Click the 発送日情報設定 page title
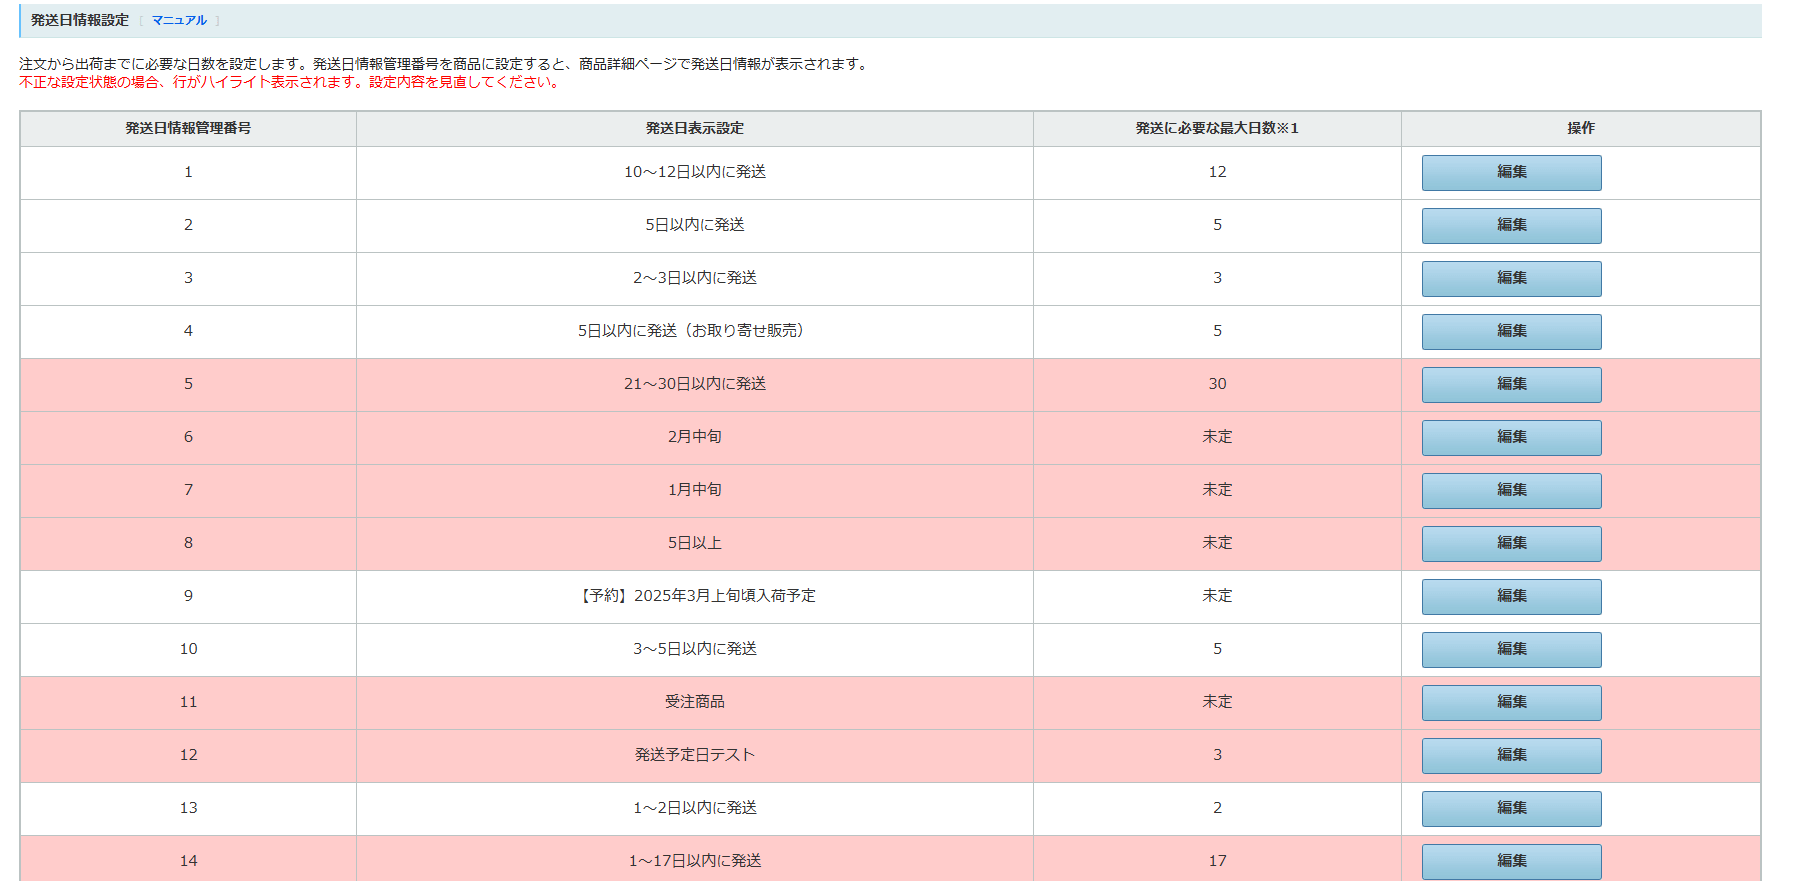 coord(80,20)
